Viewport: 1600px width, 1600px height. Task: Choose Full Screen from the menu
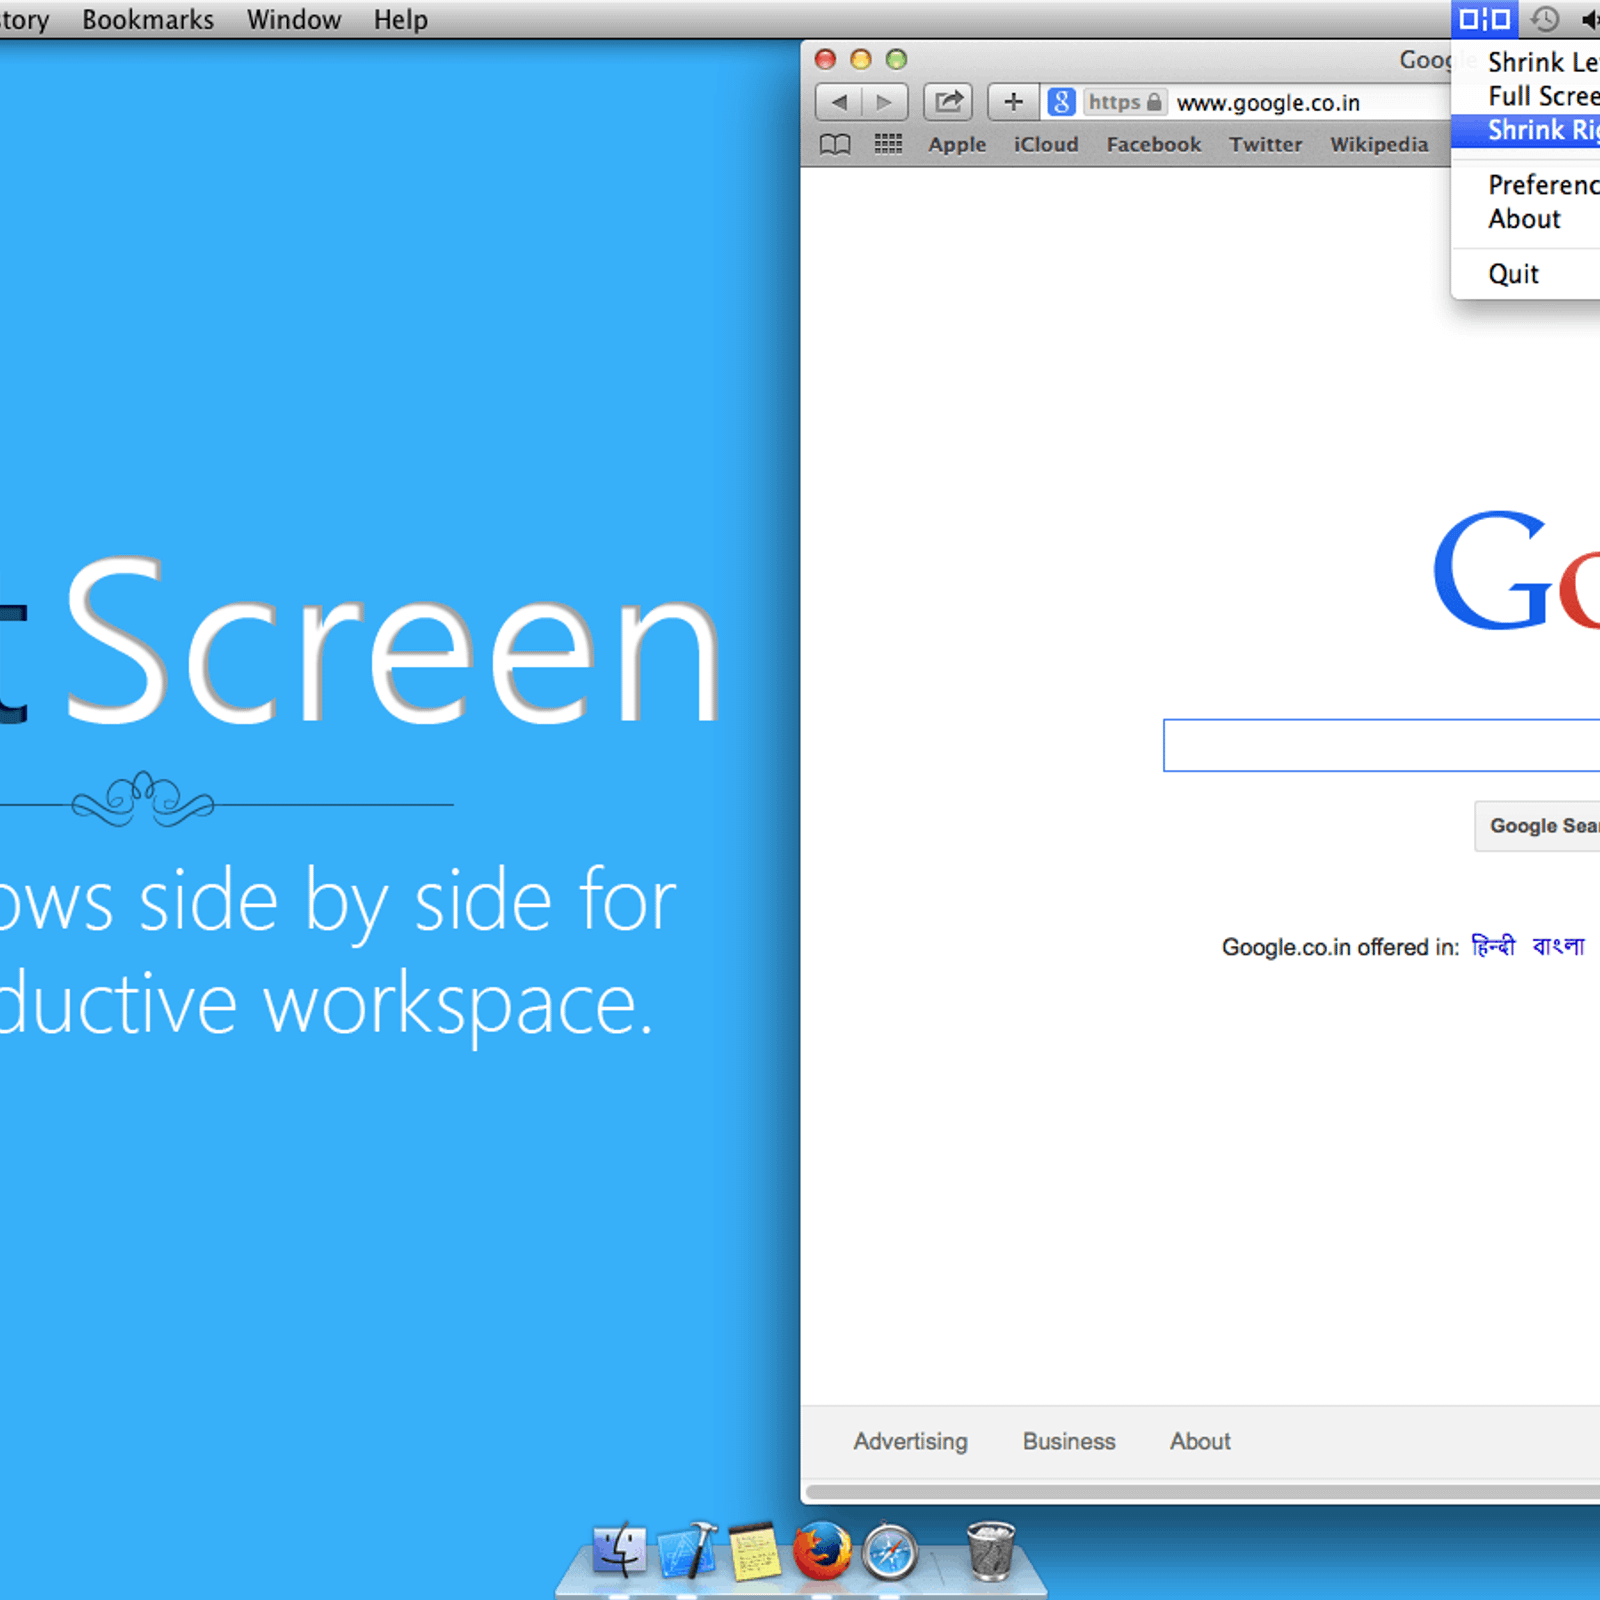tap(1526, 96)
